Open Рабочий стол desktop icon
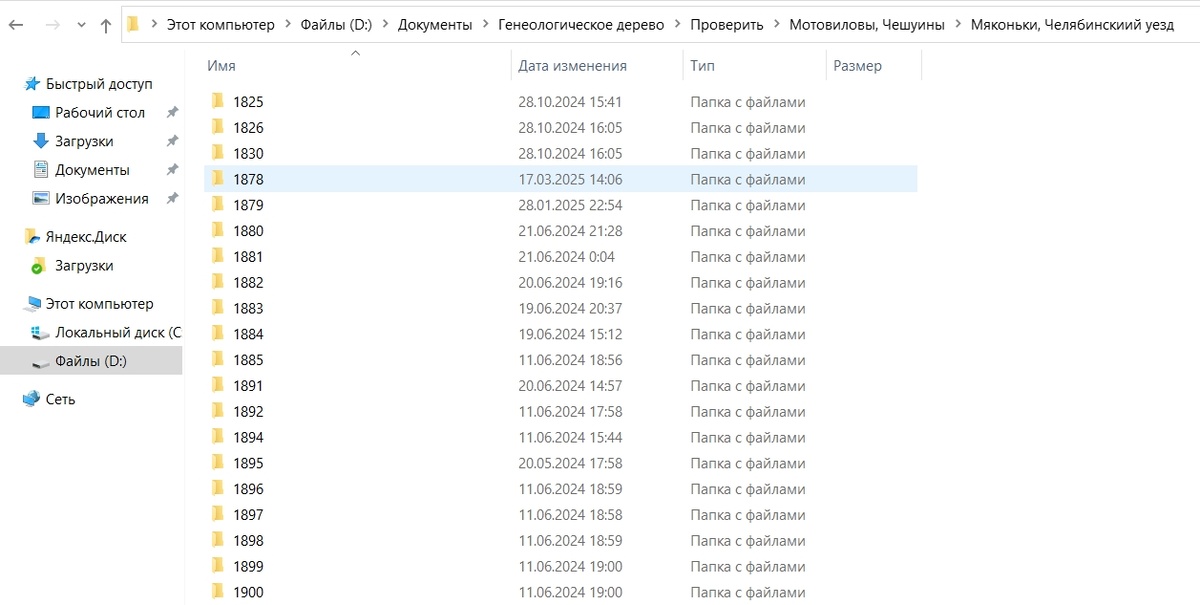 [41, 113]
